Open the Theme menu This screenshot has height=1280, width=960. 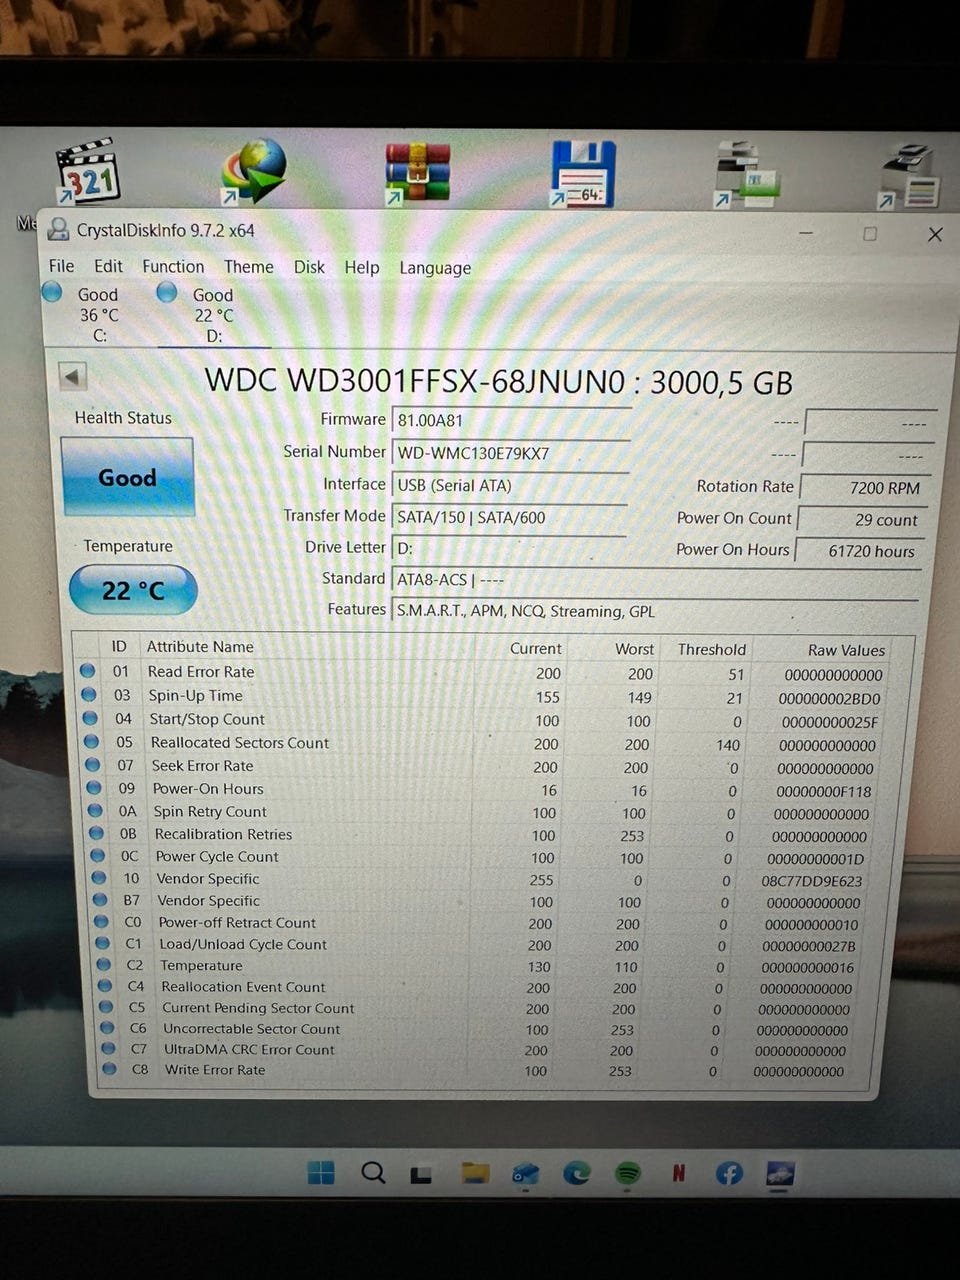tap(248, 267)
